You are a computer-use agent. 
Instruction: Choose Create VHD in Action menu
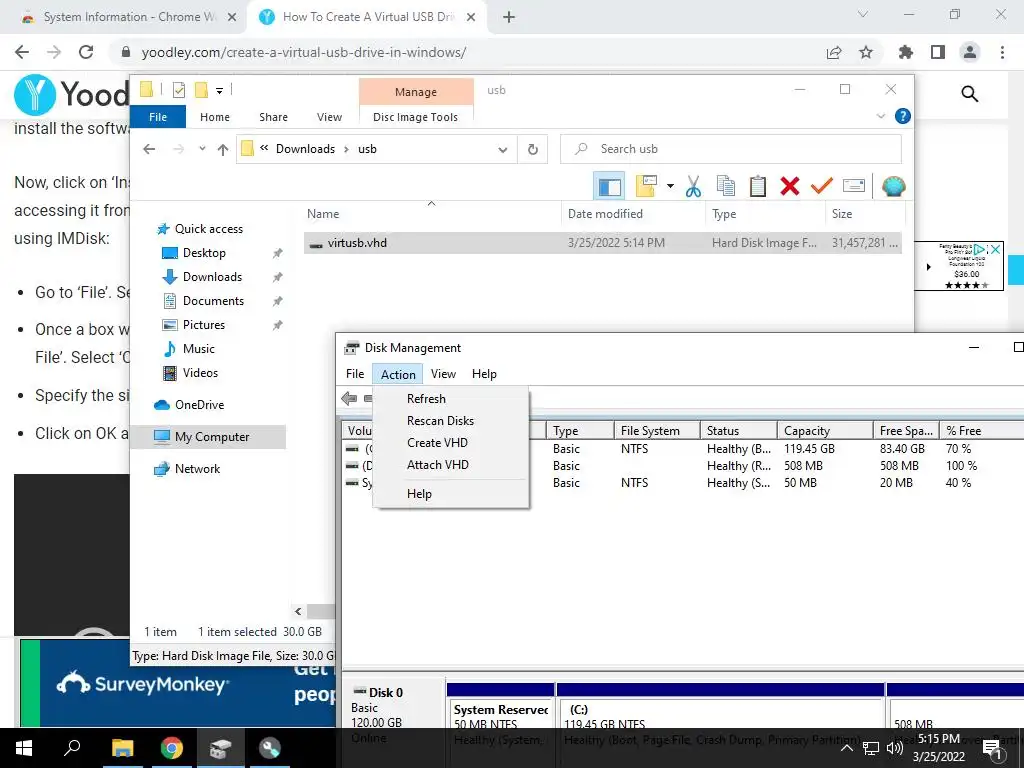coord(437,443)
